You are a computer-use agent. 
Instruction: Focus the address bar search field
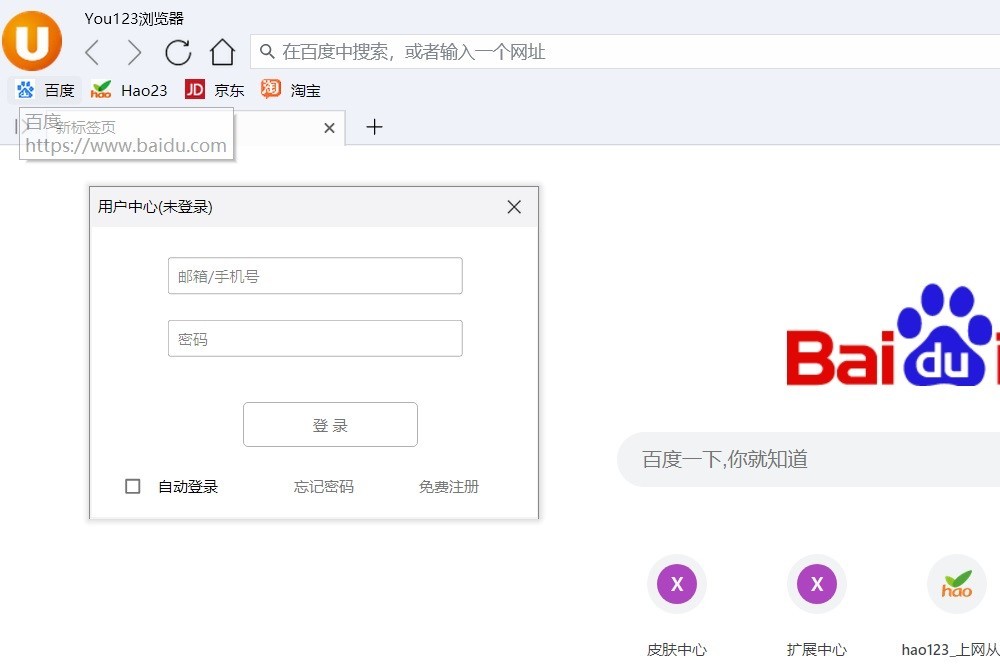pyautogui.click(x=625, y=52)
